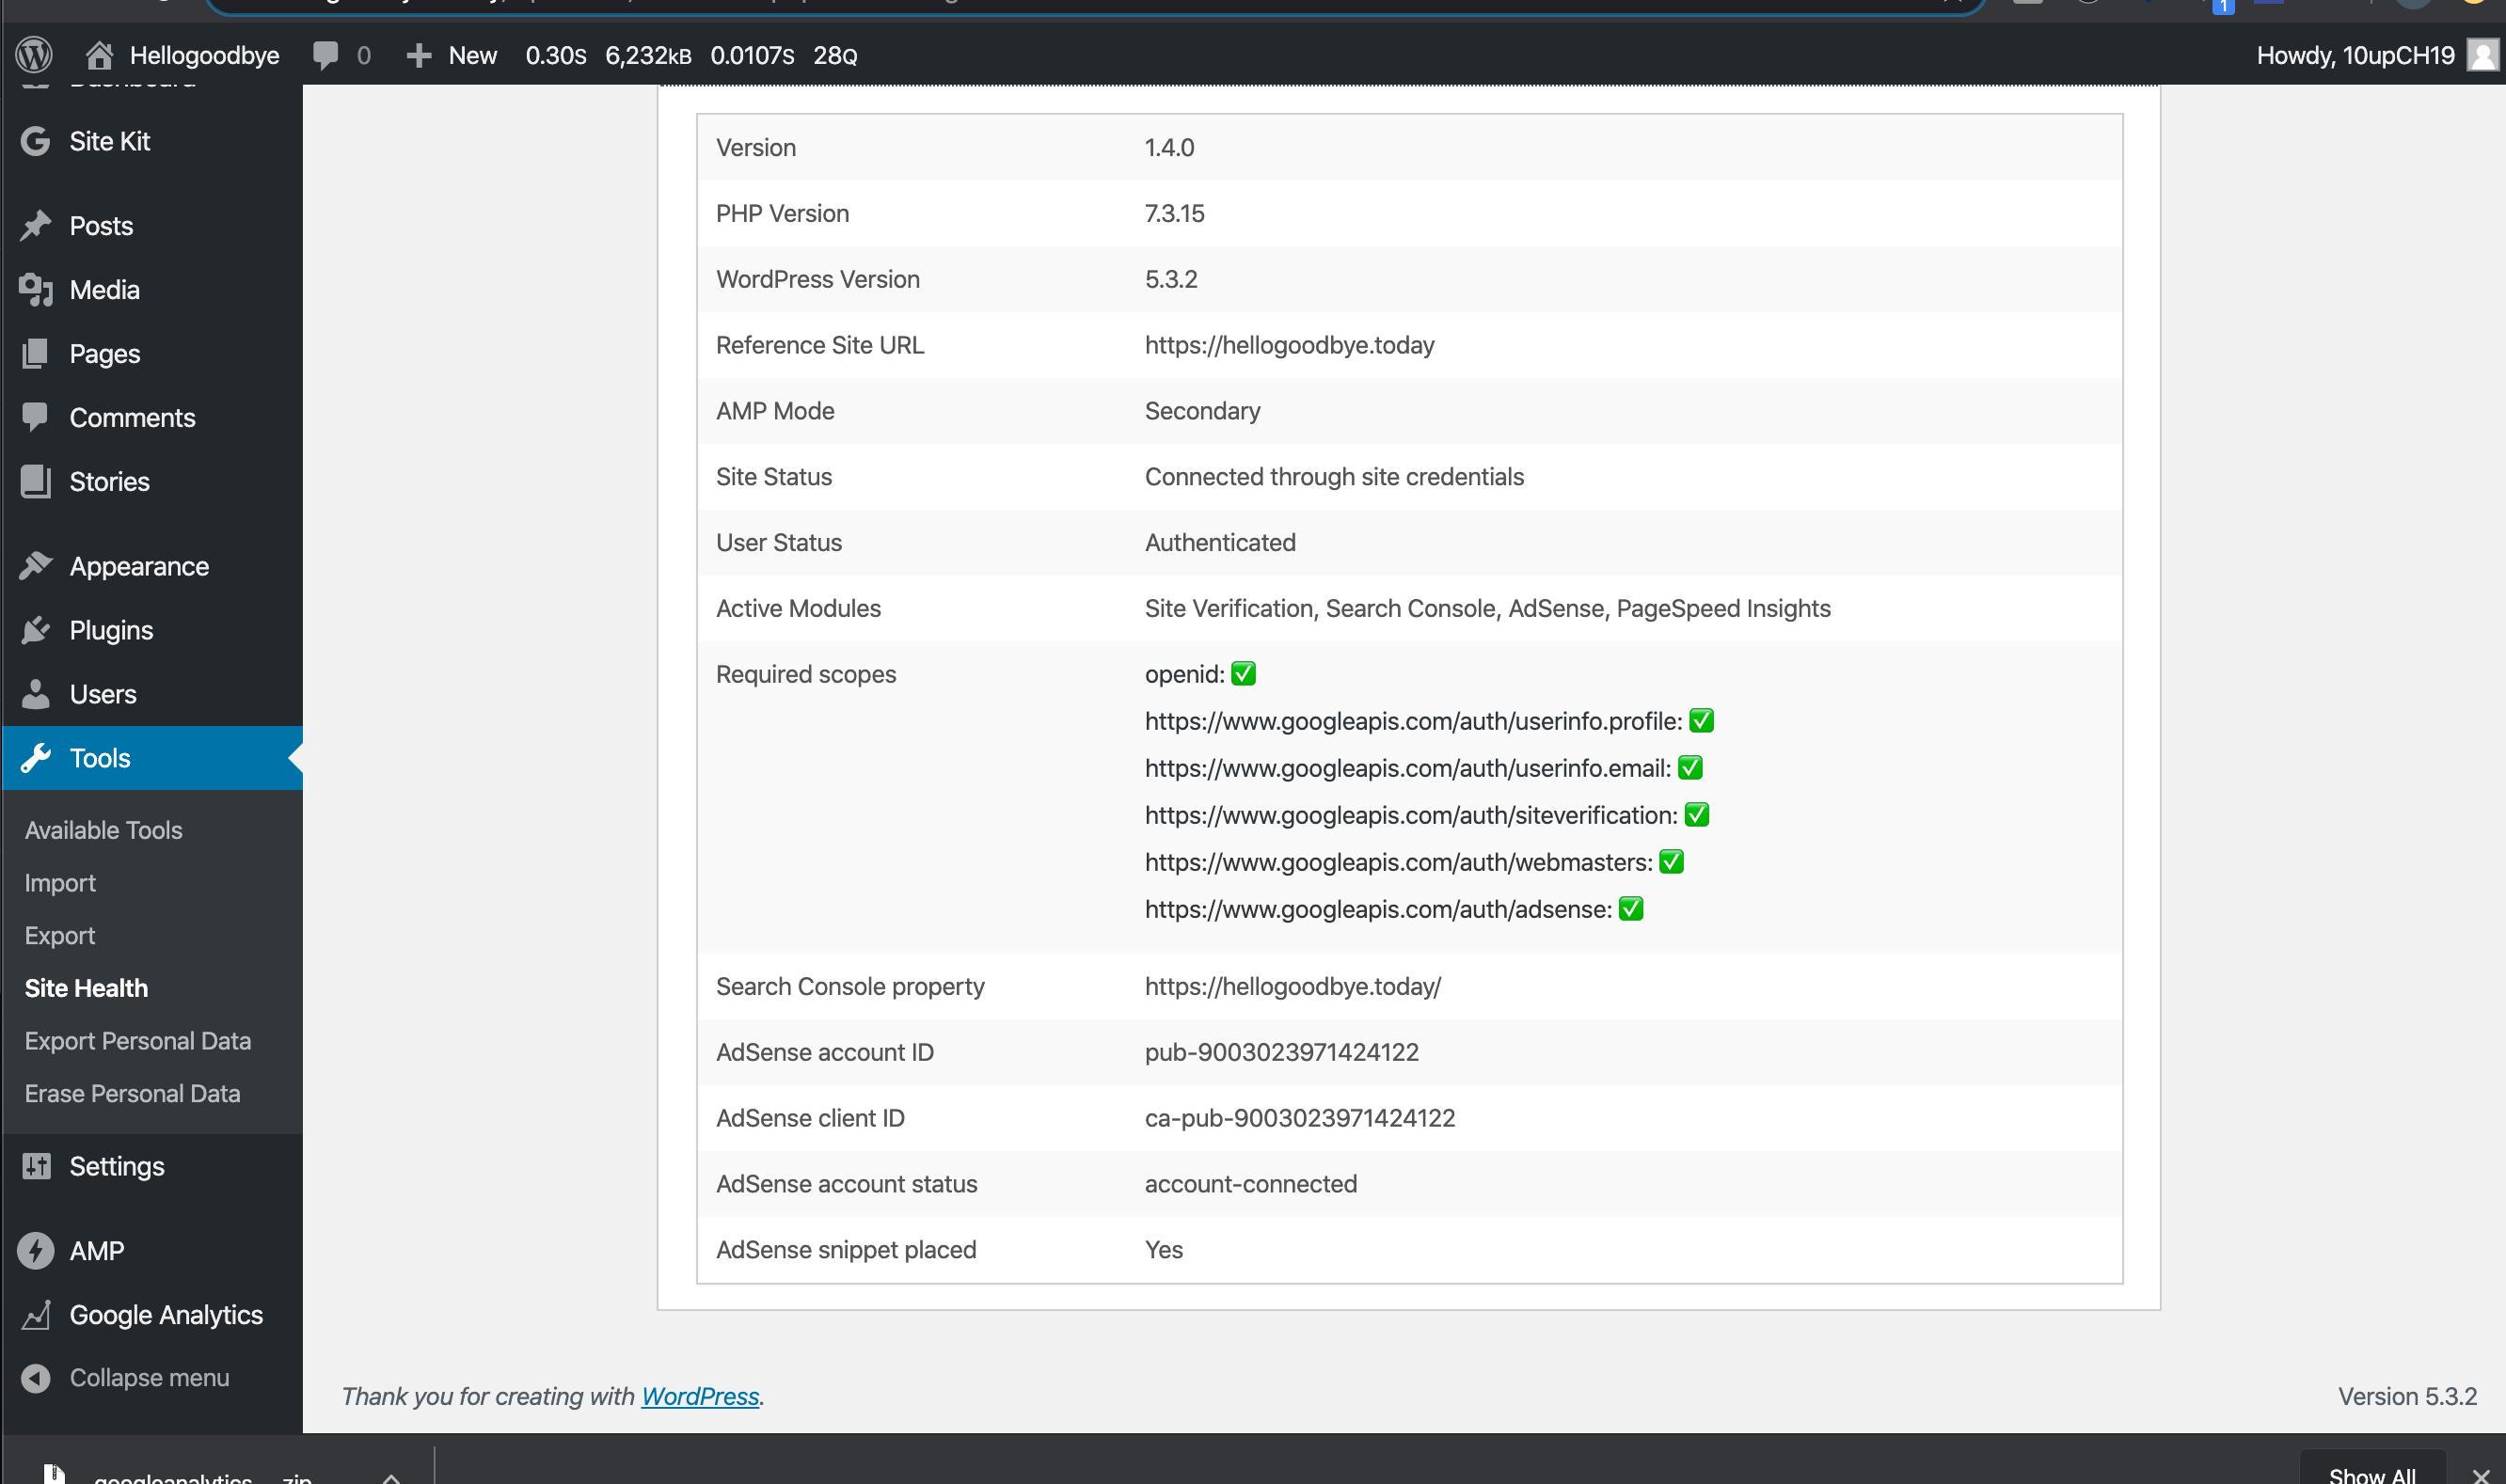Click the PHP Version value 7.3.15
The height and width of the screenshot is (1484, 2506).
coord(1174,213)
